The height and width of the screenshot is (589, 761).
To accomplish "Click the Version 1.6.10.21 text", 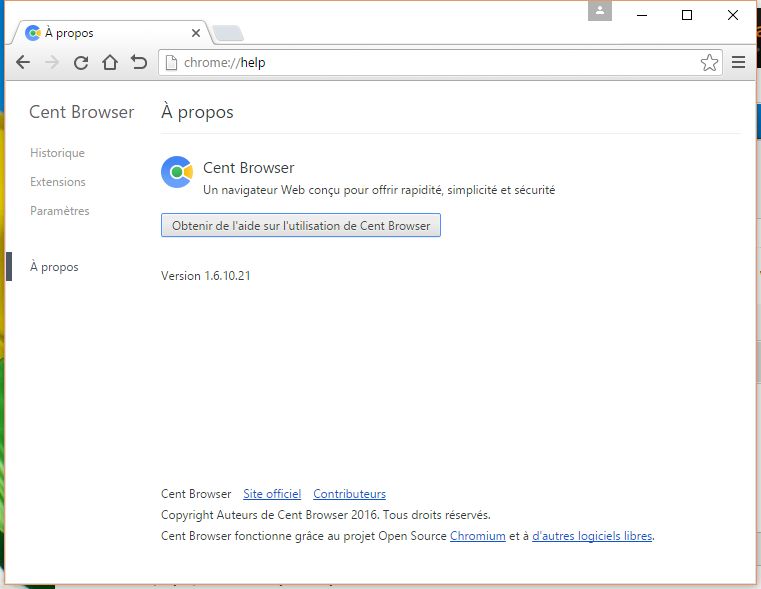I will pos(206,276).
